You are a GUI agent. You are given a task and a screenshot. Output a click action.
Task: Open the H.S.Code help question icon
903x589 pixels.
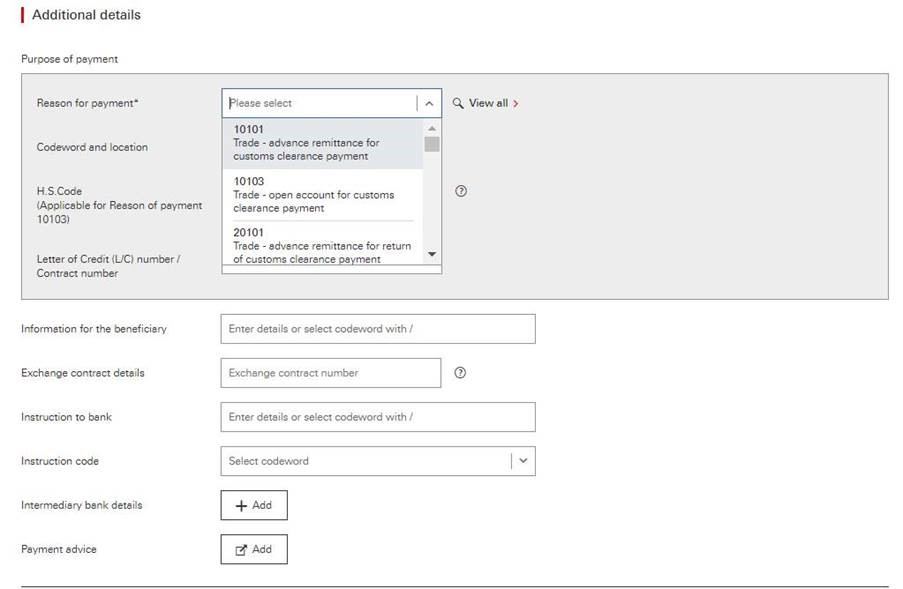pos(461,191)
